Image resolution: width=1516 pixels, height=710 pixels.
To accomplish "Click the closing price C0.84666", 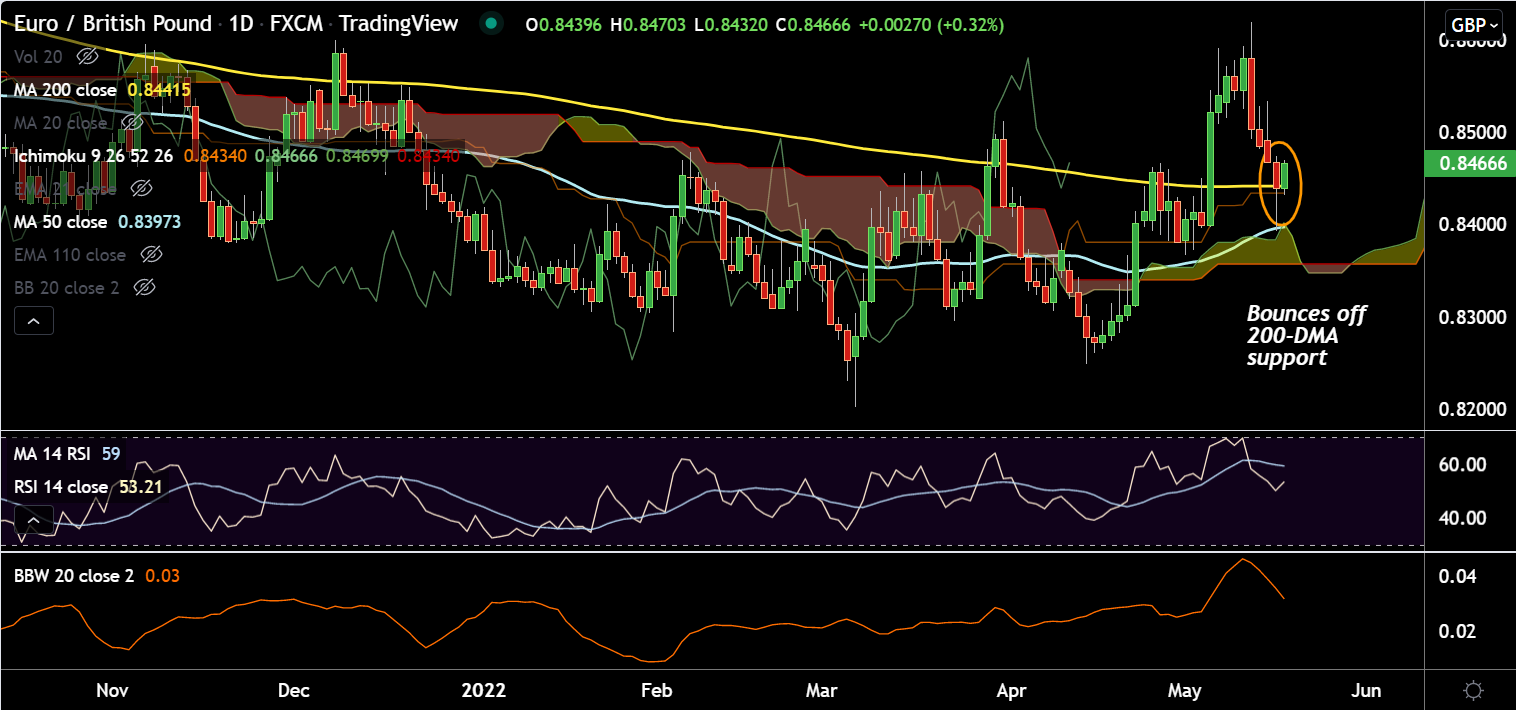I will pyautogui.click(x=815, y=25).
